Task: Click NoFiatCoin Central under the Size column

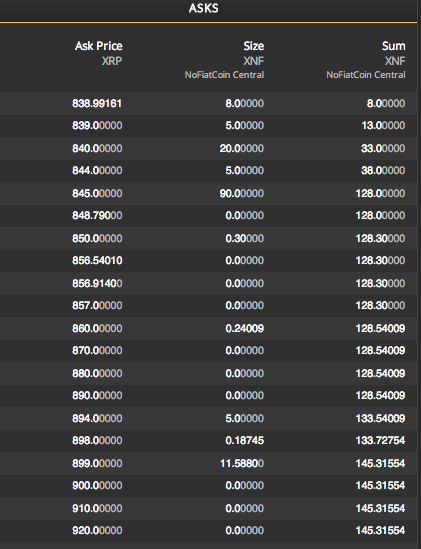Action: pyautogui.click(x=224, y=75)
